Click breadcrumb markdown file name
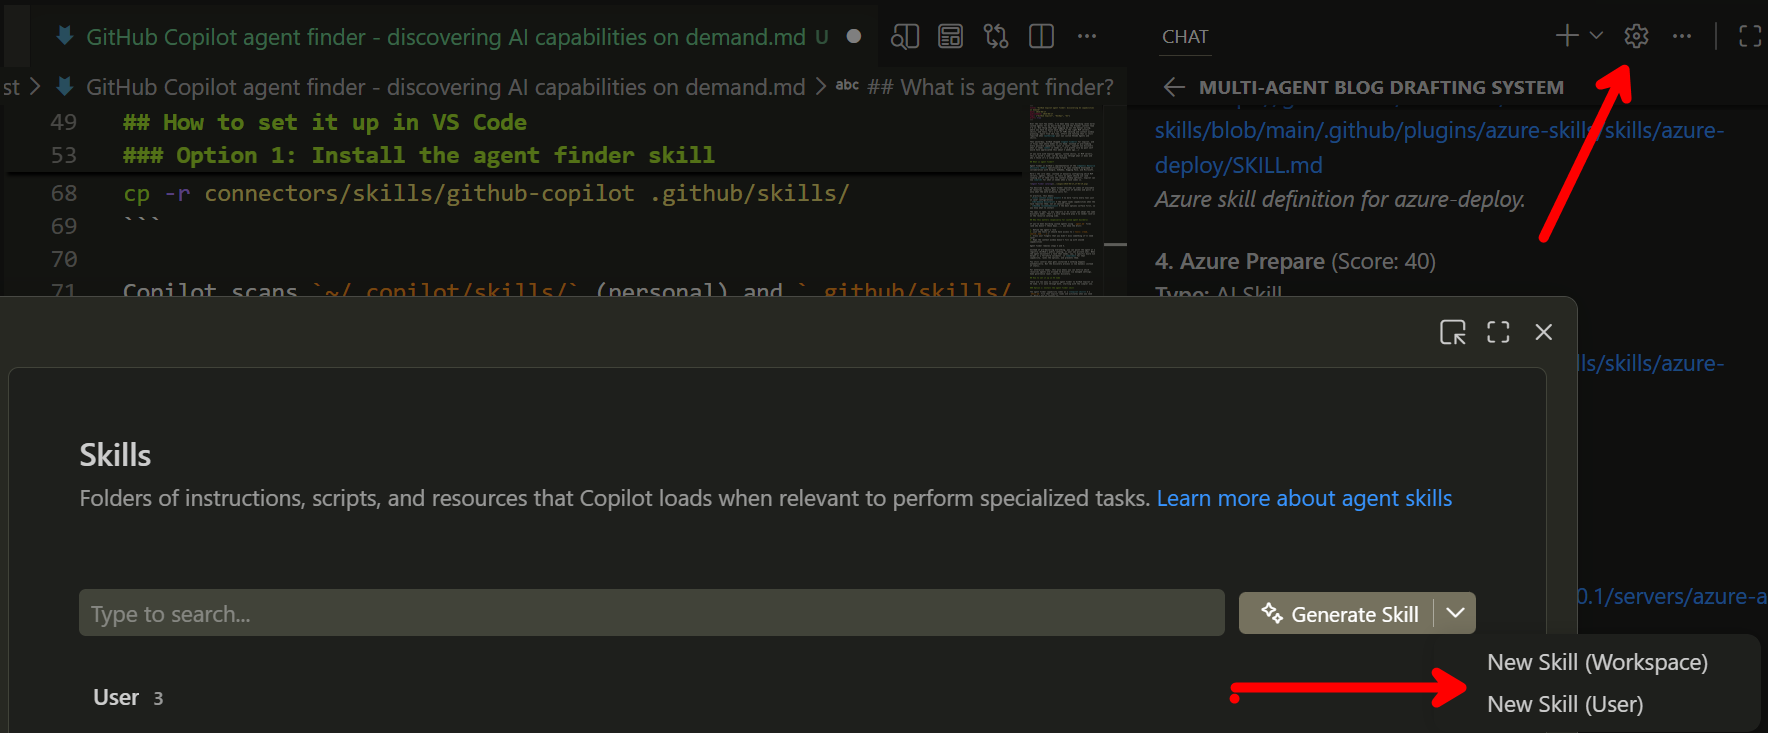1768x733 pixels. point(446,87)
